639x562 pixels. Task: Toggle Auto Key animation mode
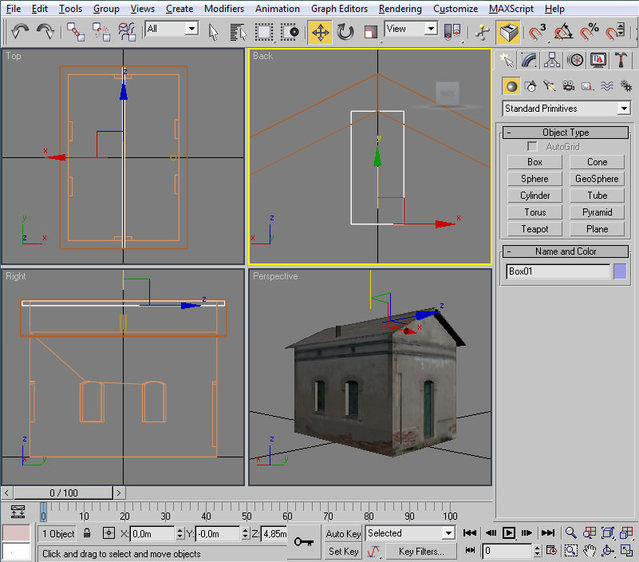point(343,534)
